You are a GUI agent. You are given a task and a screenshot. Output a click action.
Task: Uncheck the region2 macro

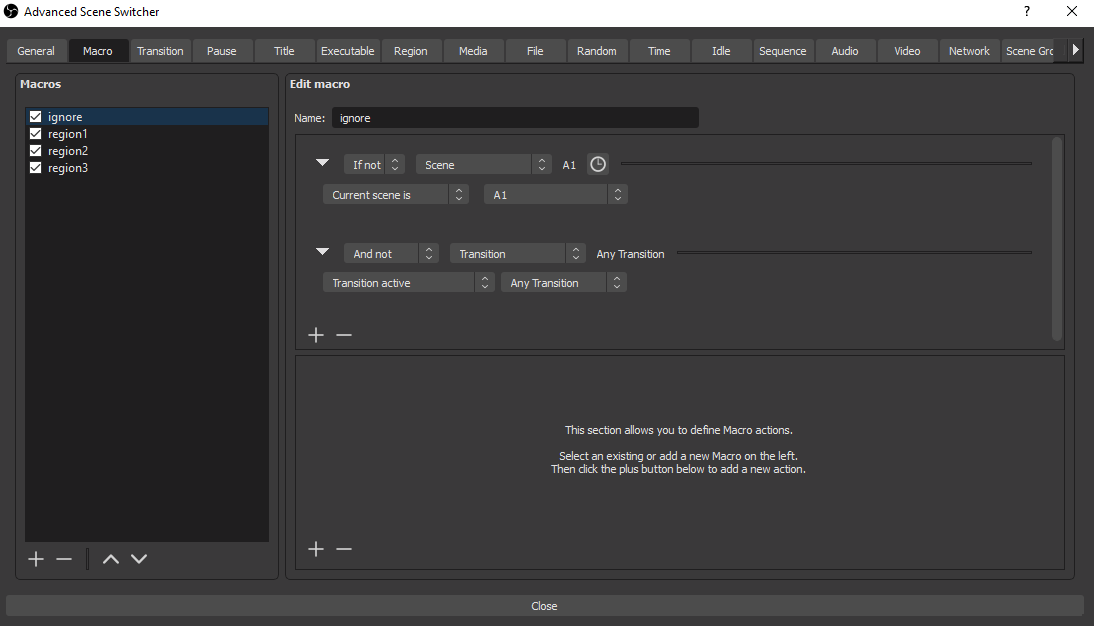click(x=36, y=151)
